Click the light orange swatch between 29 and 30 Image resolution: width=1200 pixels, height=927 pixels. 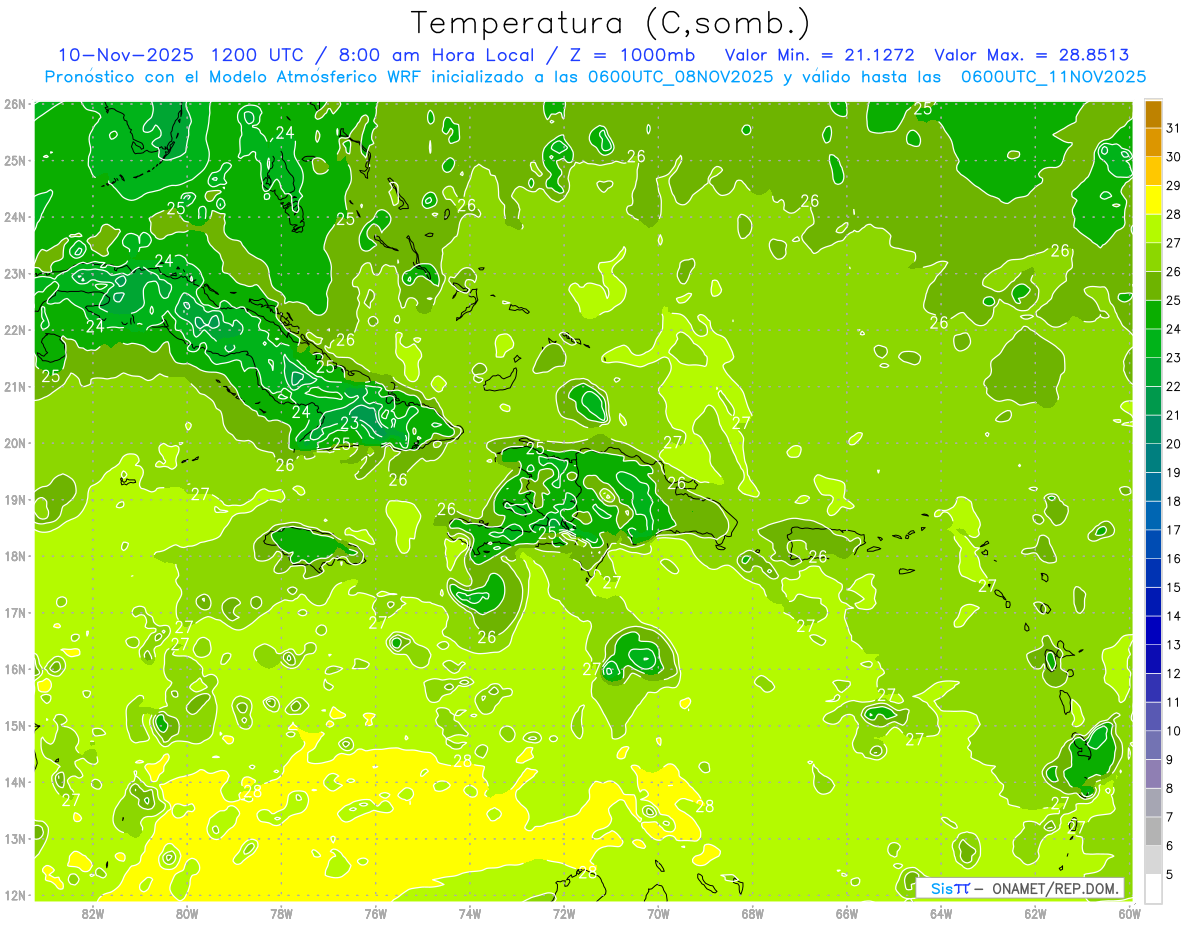[x=1153, y=171]
